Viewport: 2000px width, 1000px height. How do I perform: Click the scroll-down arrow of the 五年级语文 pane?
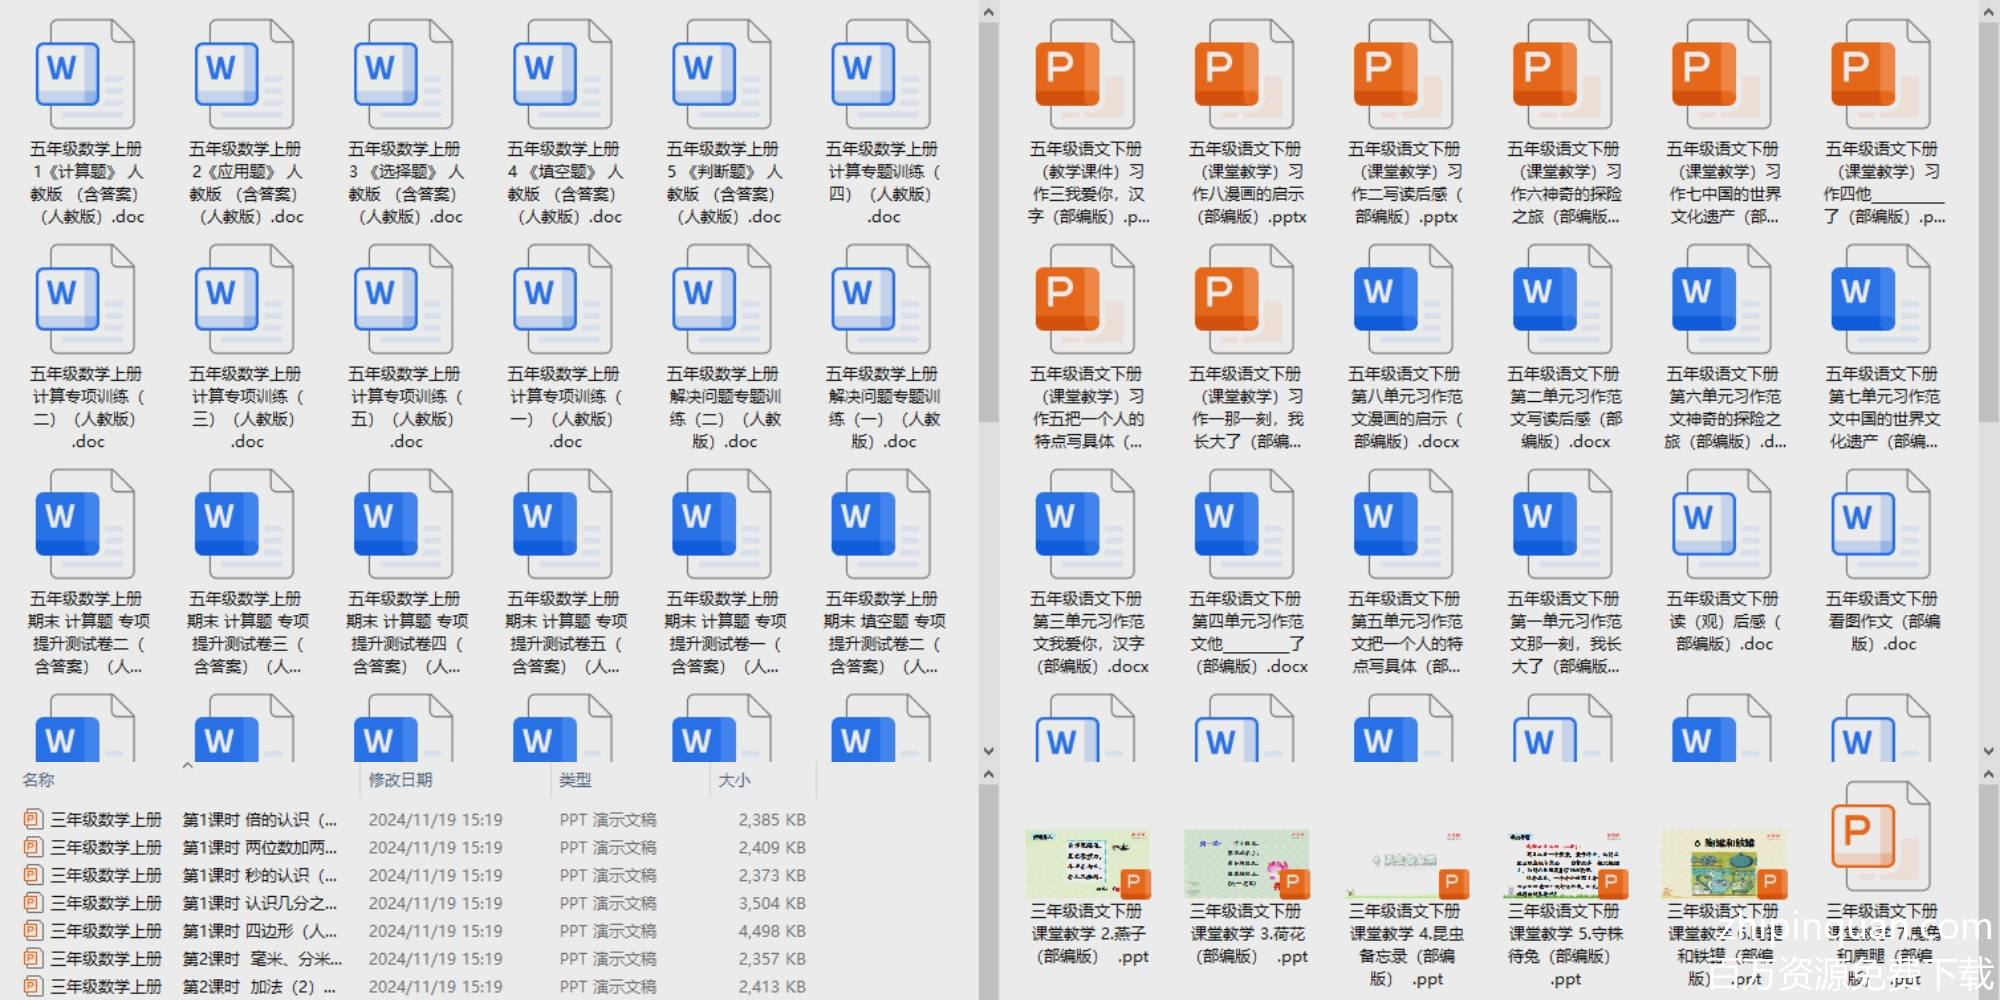point(1988,751)
